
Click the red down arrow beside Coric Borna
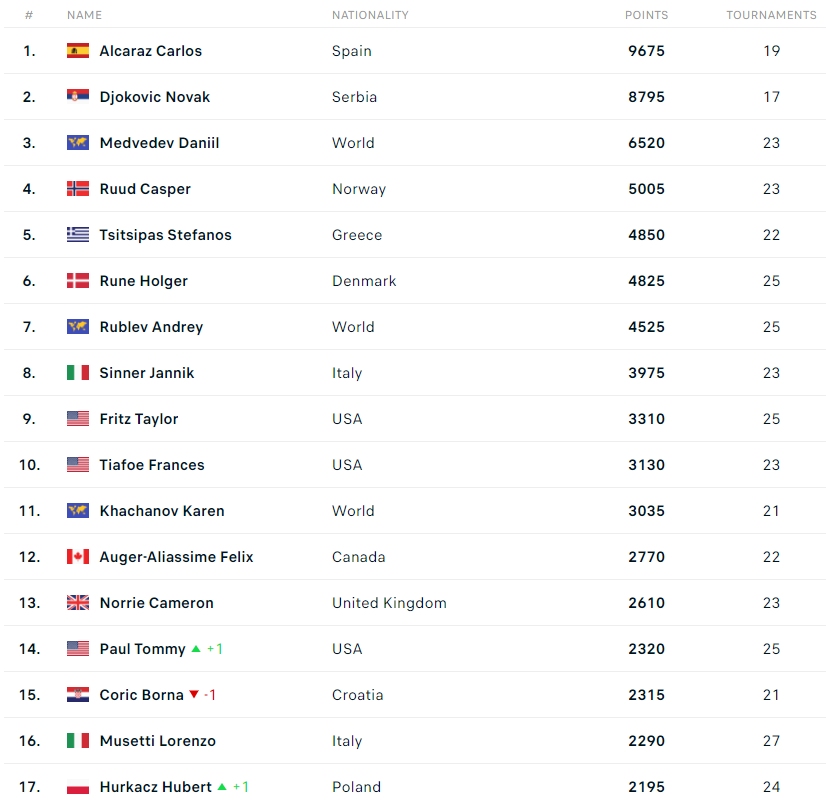(194, 694)
